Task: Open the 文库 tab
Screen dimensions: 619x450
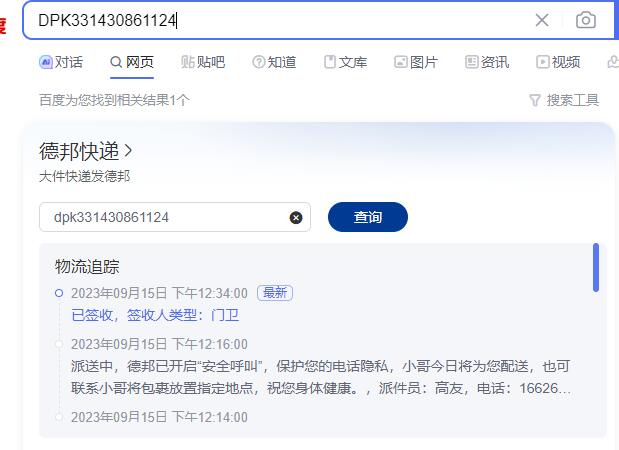Action: point(345,62)
